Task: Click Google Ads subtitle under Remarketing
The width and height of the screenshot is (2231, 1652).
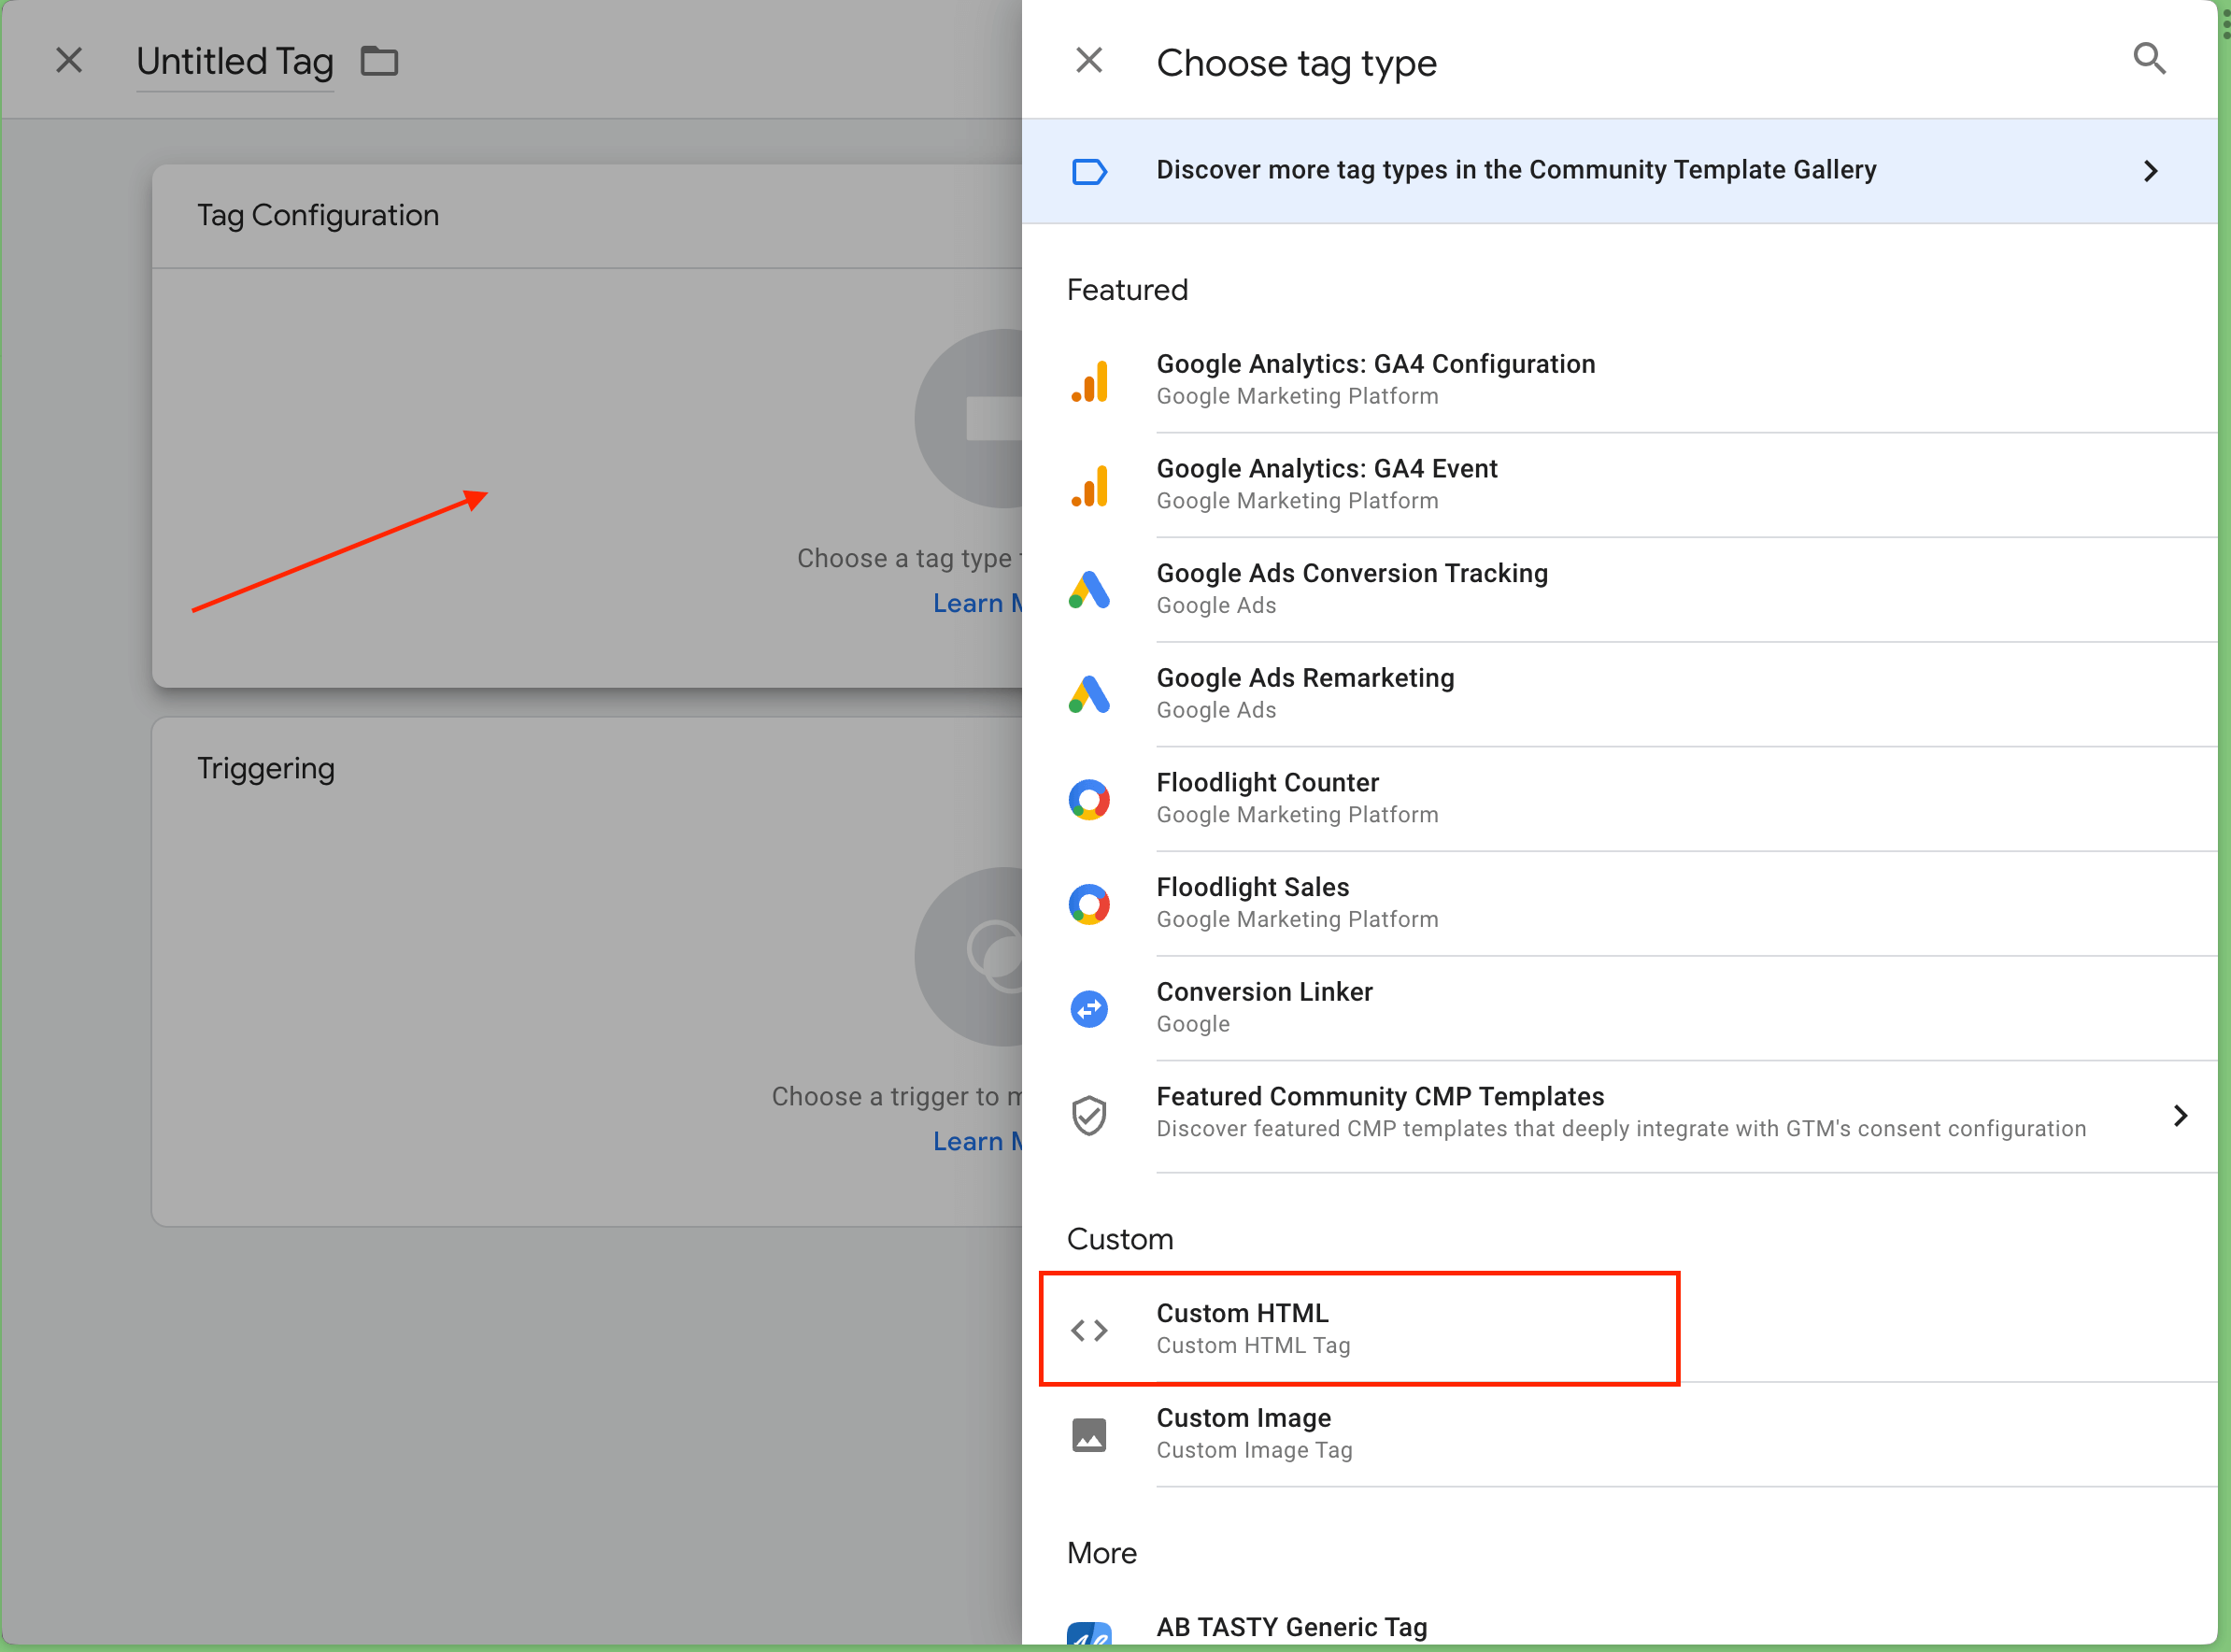Action: [x=1216, y=710]
